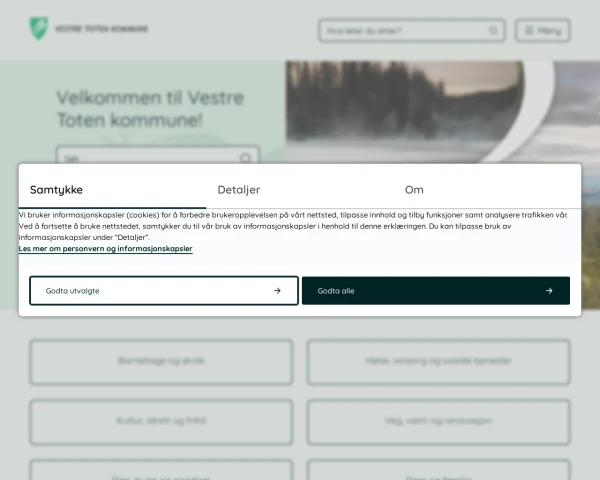The width and height of the screenshot is (600, 480).
Task: Open the Detaljer tab
Action: 300,190
